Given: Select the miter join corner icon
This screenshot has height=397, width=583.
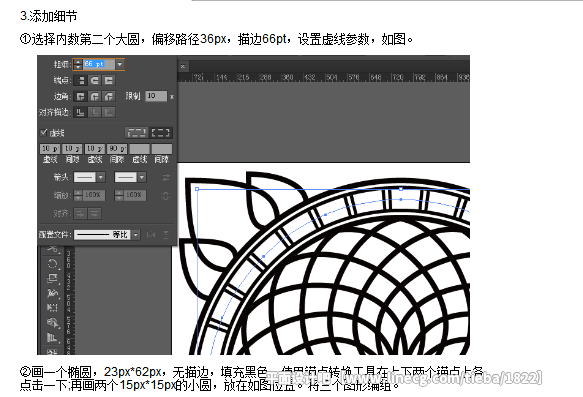Looking at the screenshot, I should pos(81,97).
